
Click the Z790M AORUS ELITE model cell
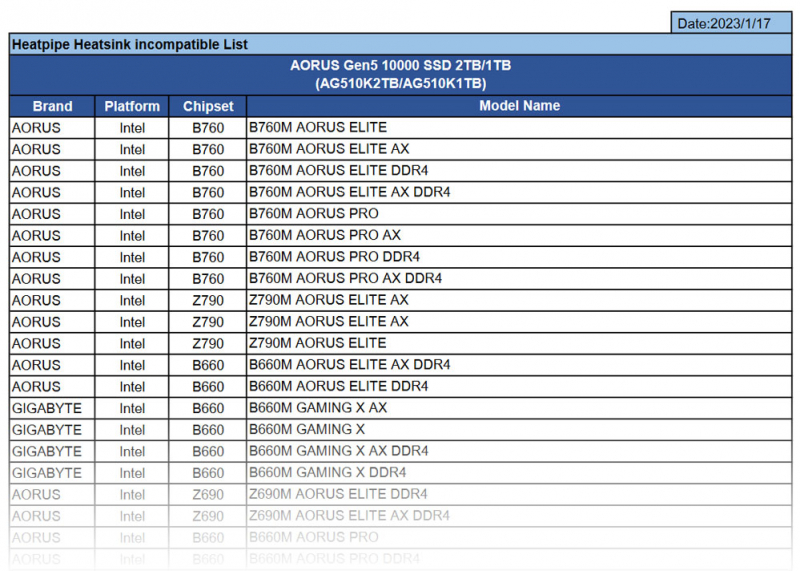(318, 343)
